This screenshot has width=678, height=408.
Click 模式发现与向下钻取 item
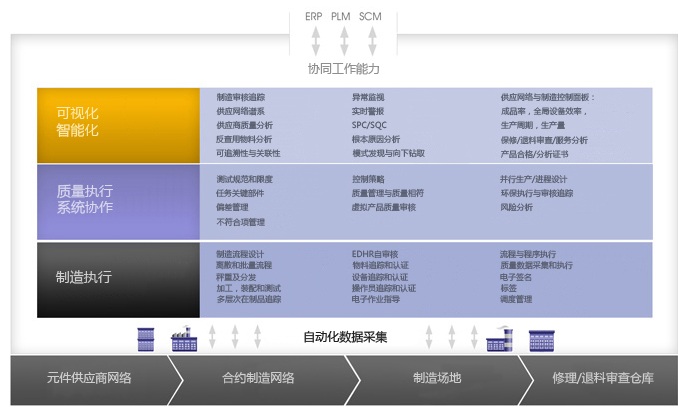click(388, 153)
